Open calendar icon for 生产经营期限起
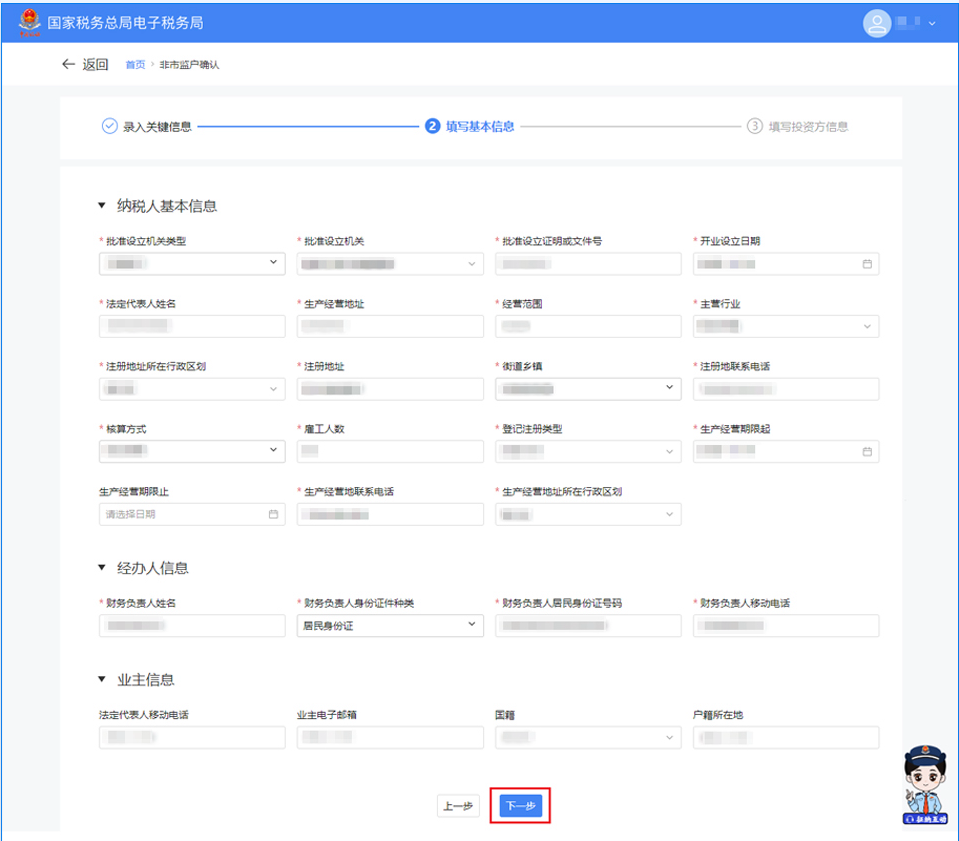This screenshot has width=959, height=841. pos(867,451)
